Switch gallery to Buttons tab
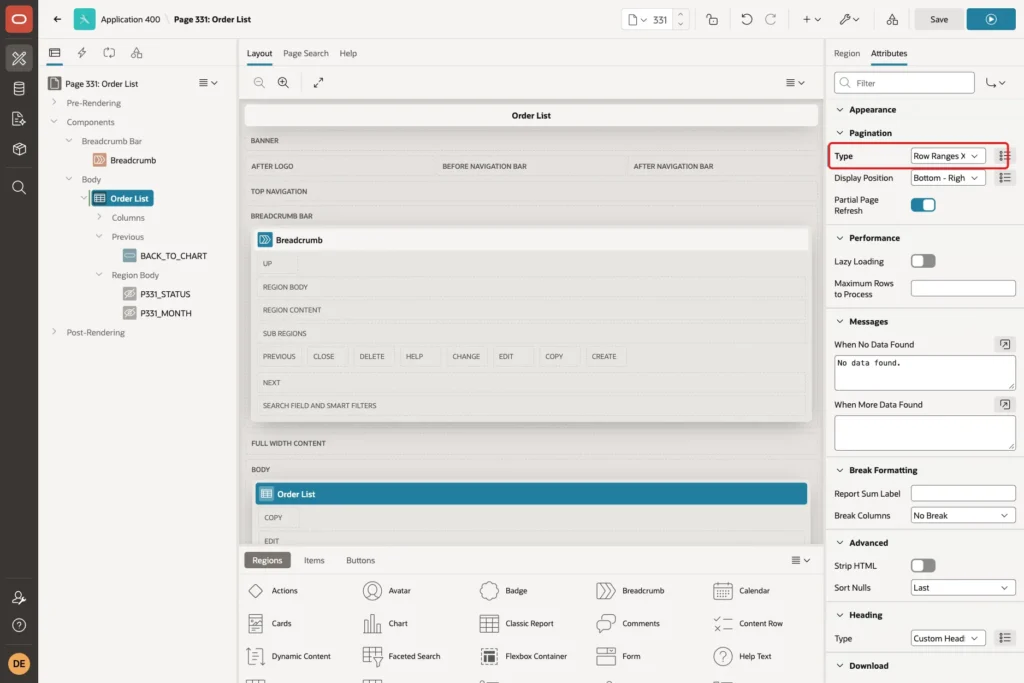 tap(360, 560)
